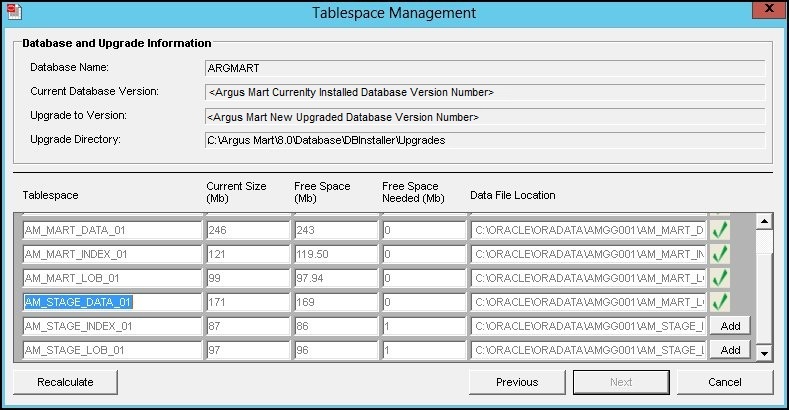Click the Upgrade Directory path field
The image size is (789, 410).
click(x=485, y=140)
